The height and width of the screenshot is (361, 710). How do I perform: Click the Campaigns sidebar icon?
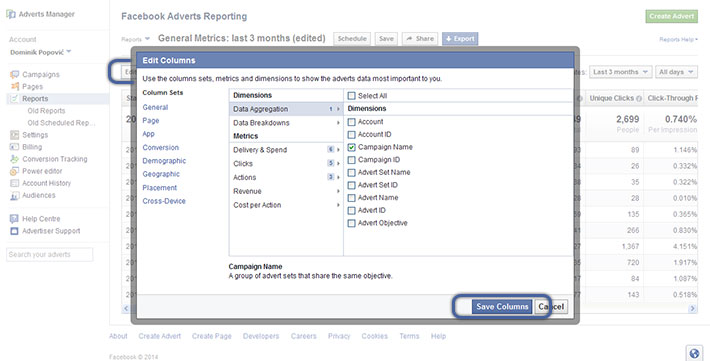14,74
